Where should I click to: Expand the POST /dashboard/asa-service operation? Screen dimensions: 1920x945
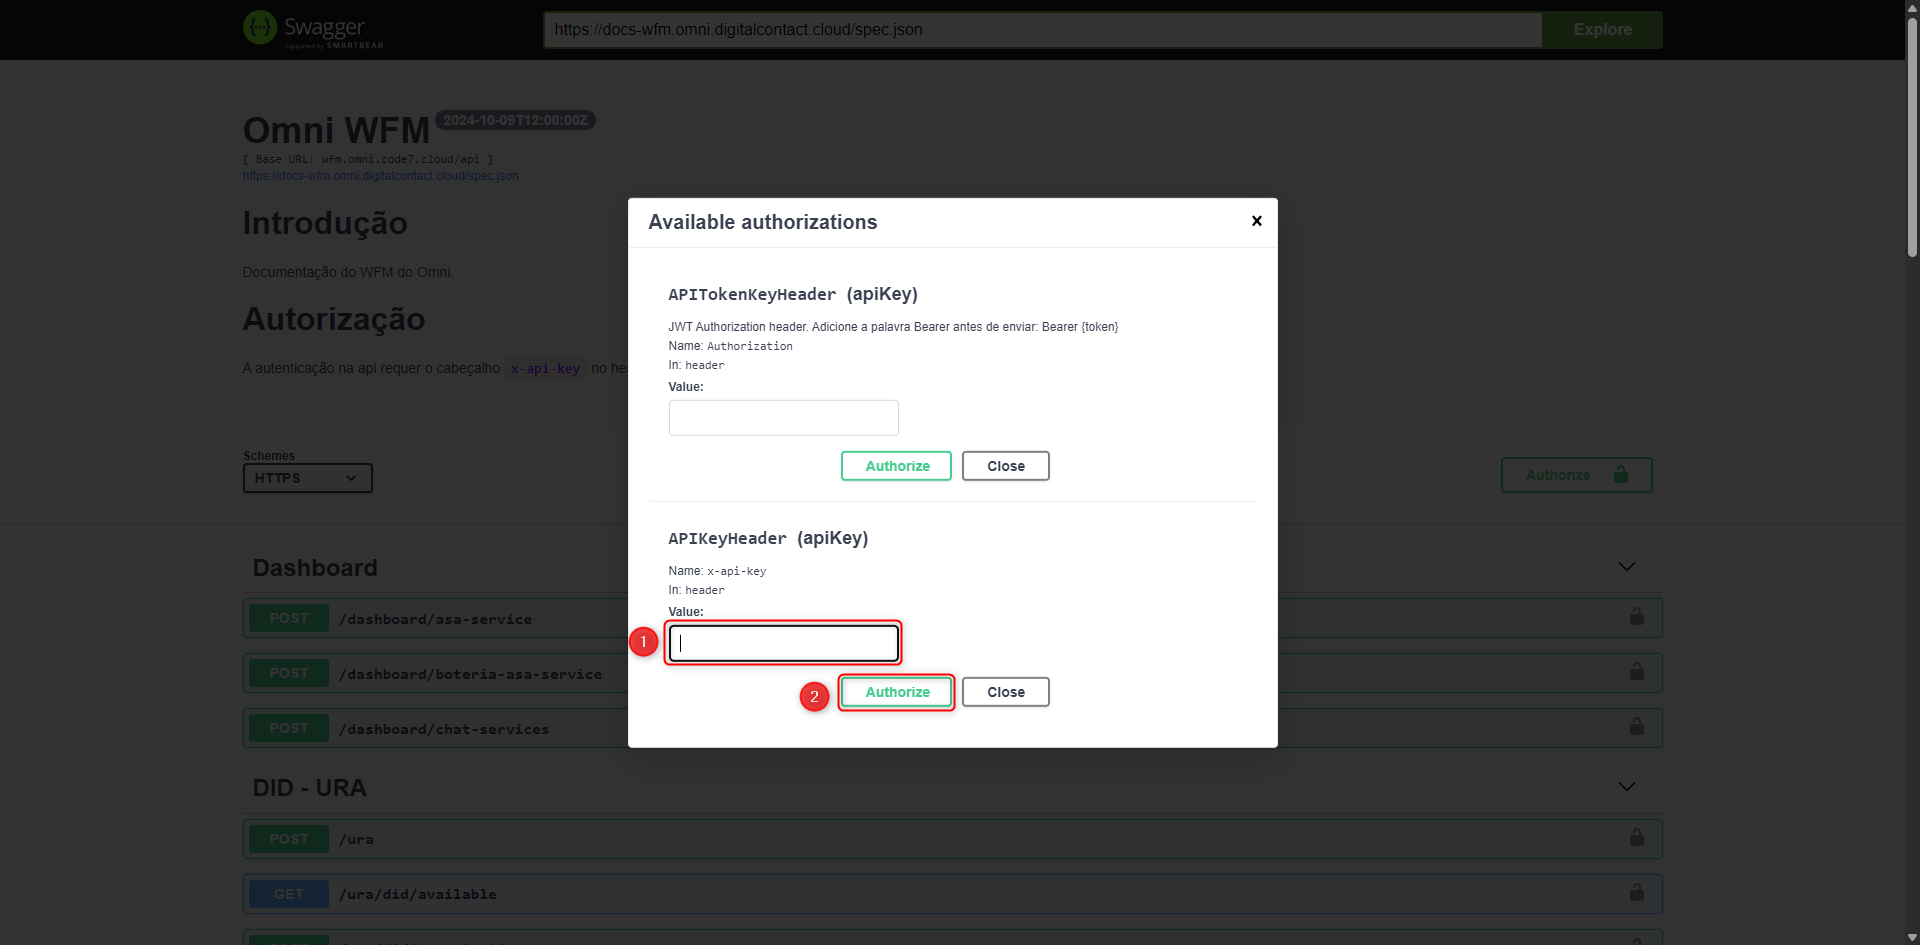(x=435, y=619)
